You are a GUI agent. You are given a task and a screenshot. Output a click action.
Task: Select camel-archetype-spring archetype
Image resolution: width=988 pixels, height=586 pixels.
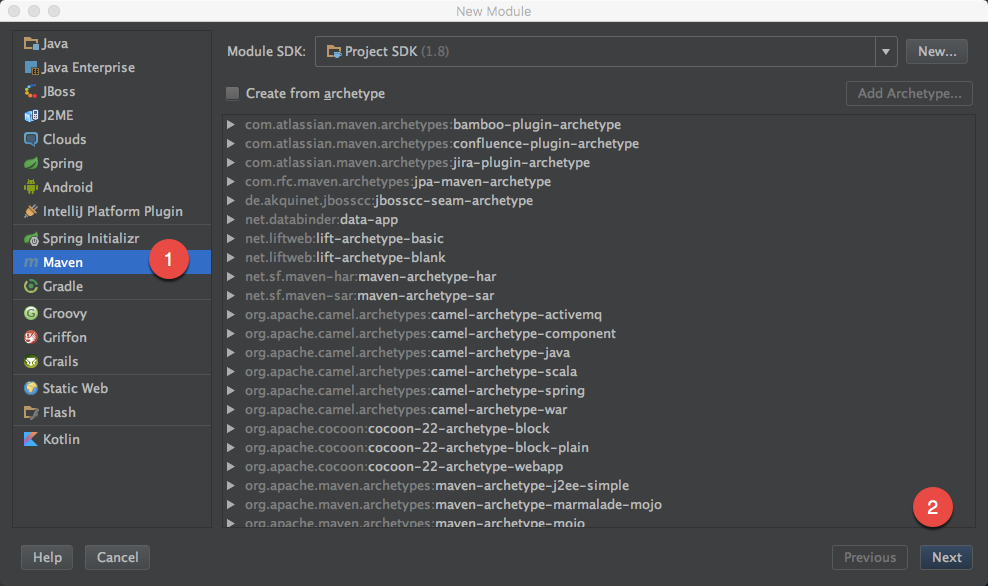pos(415,391)
